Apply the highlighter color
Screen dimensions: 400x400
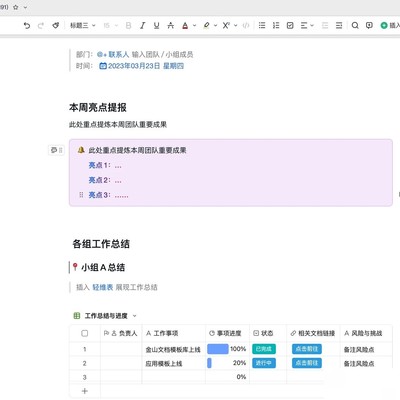point(206,25)
